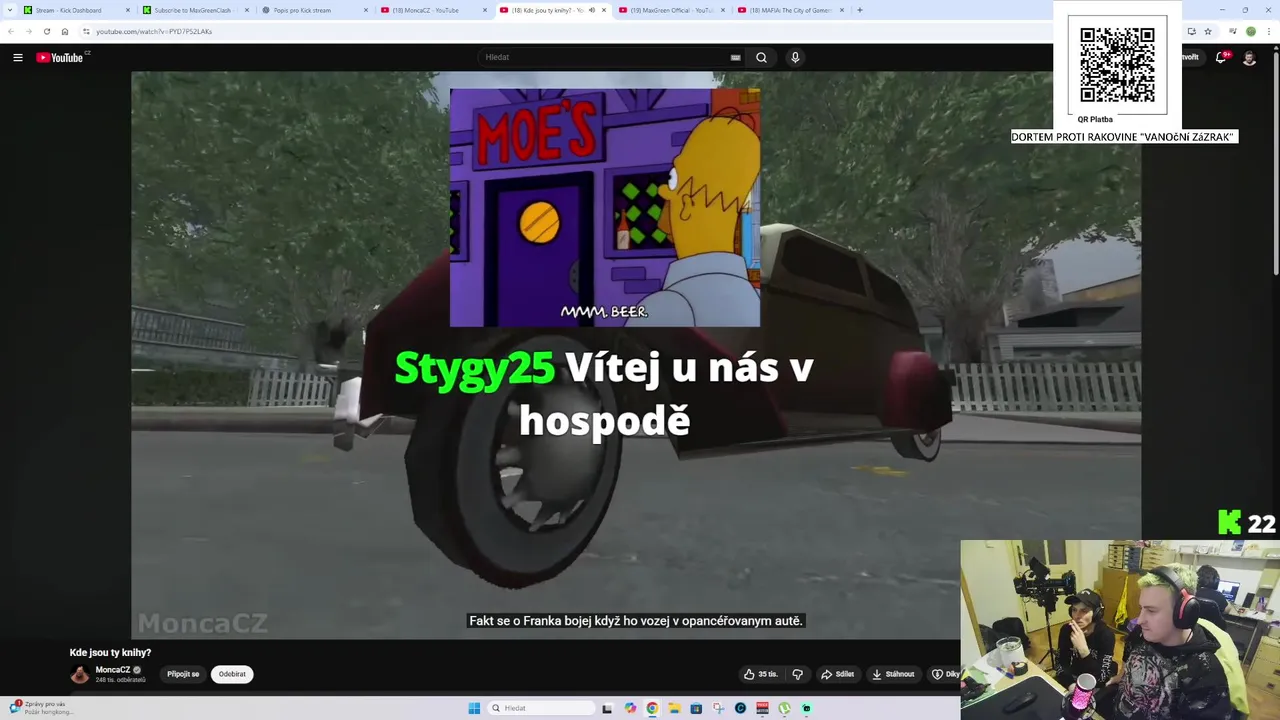Screen dimensions: 1280x720
Task: Open MoncaCZ channel name link
Action: click(x=113, y=670)
